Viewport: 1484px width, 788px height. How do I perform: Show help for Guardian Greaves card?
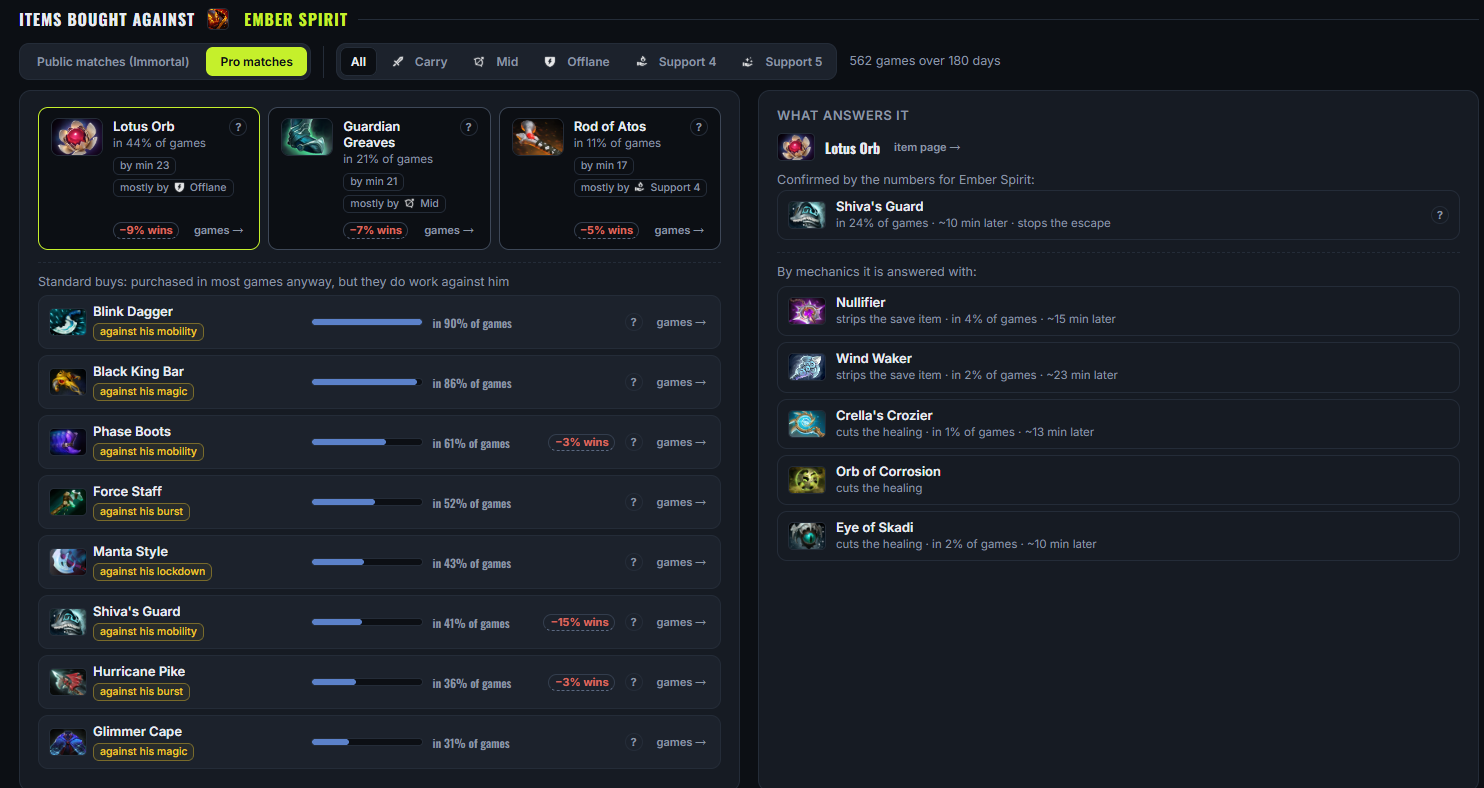click(x=469, y=127)
